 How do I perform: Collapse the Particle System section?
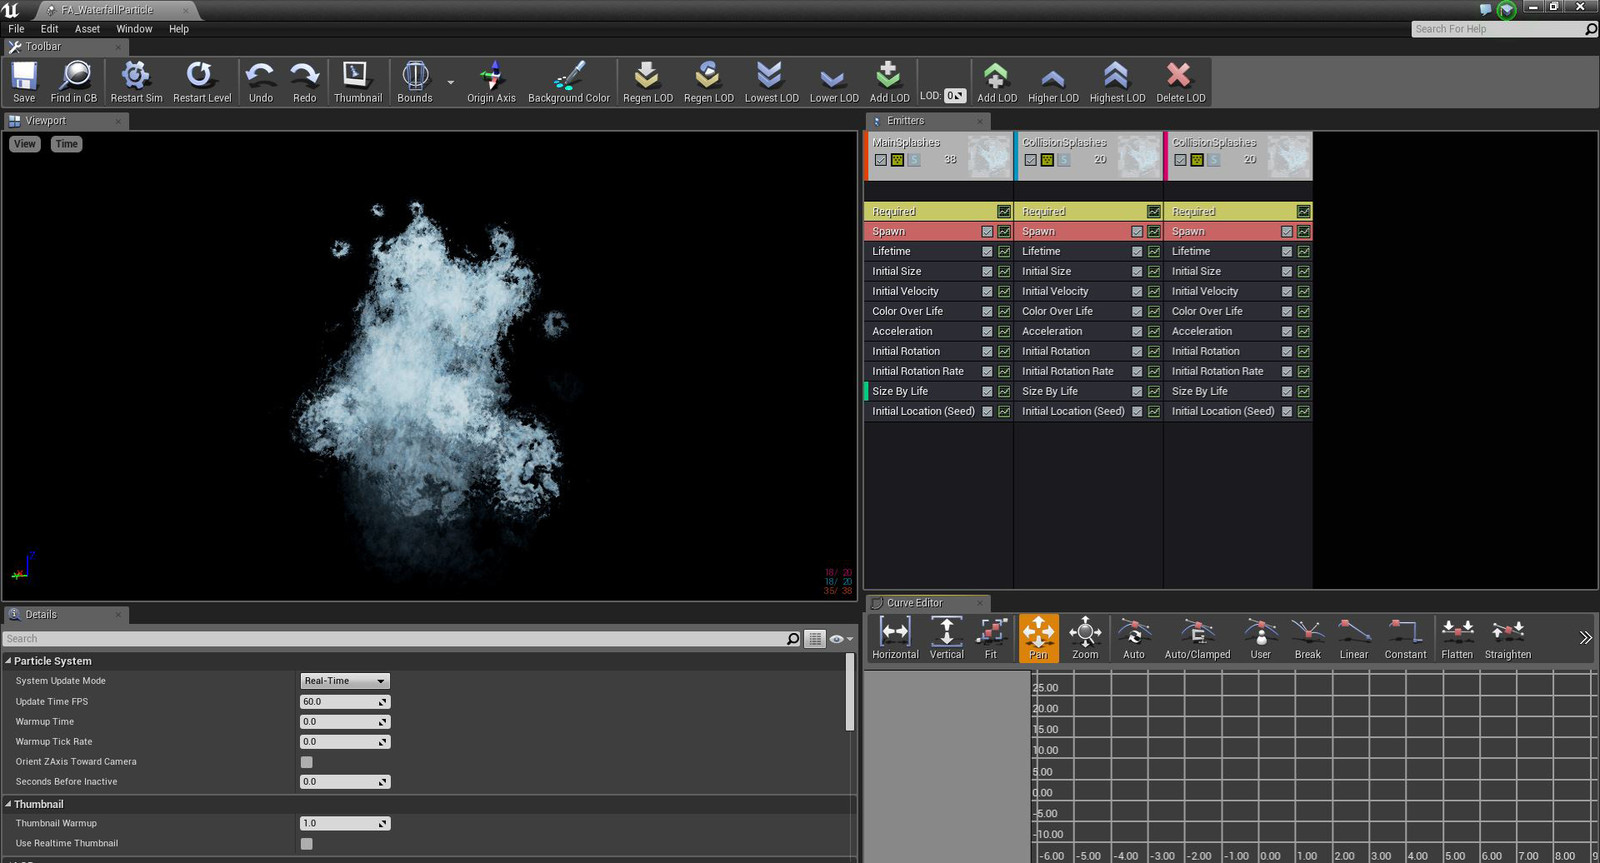(x=9, y=661)
